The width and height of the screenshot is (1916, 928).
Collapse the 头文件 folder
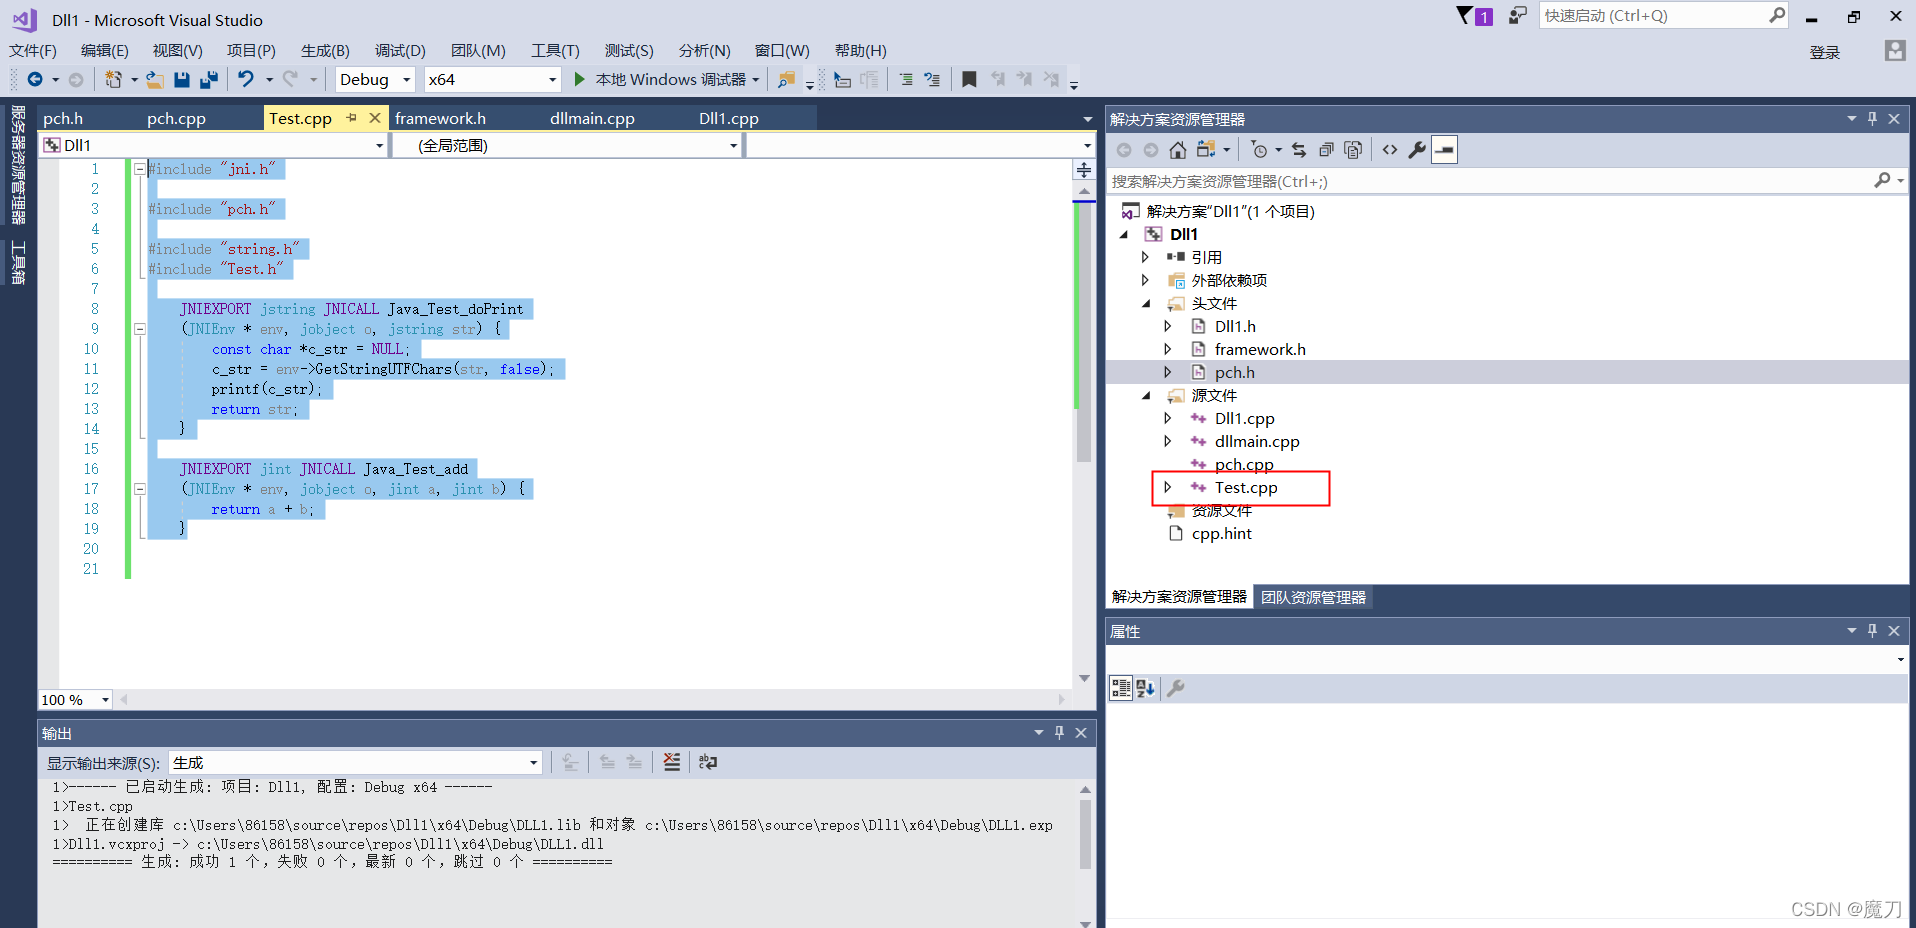click(1146, 303)
